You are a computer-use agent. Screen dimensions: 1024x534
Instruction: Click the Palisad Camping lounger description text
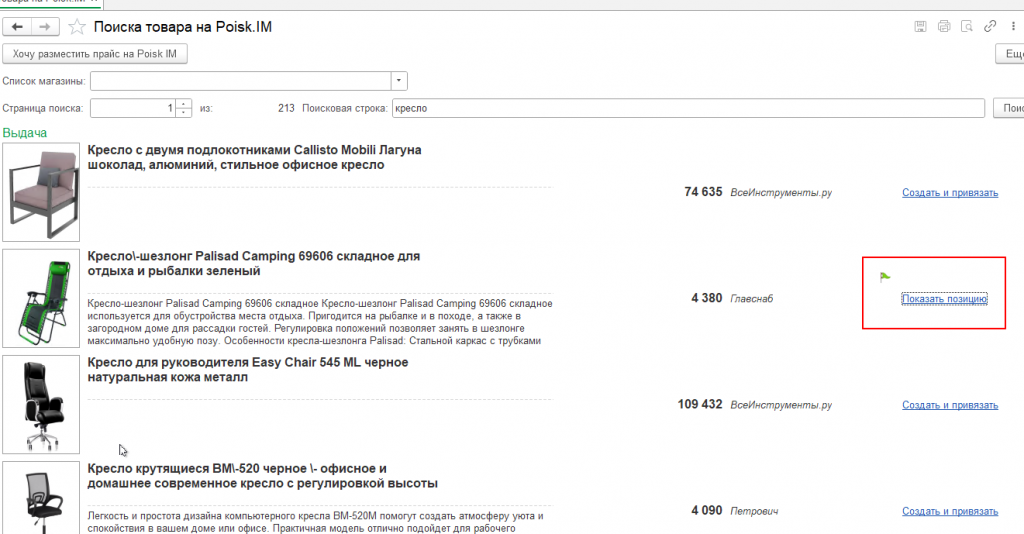[320, 322]
